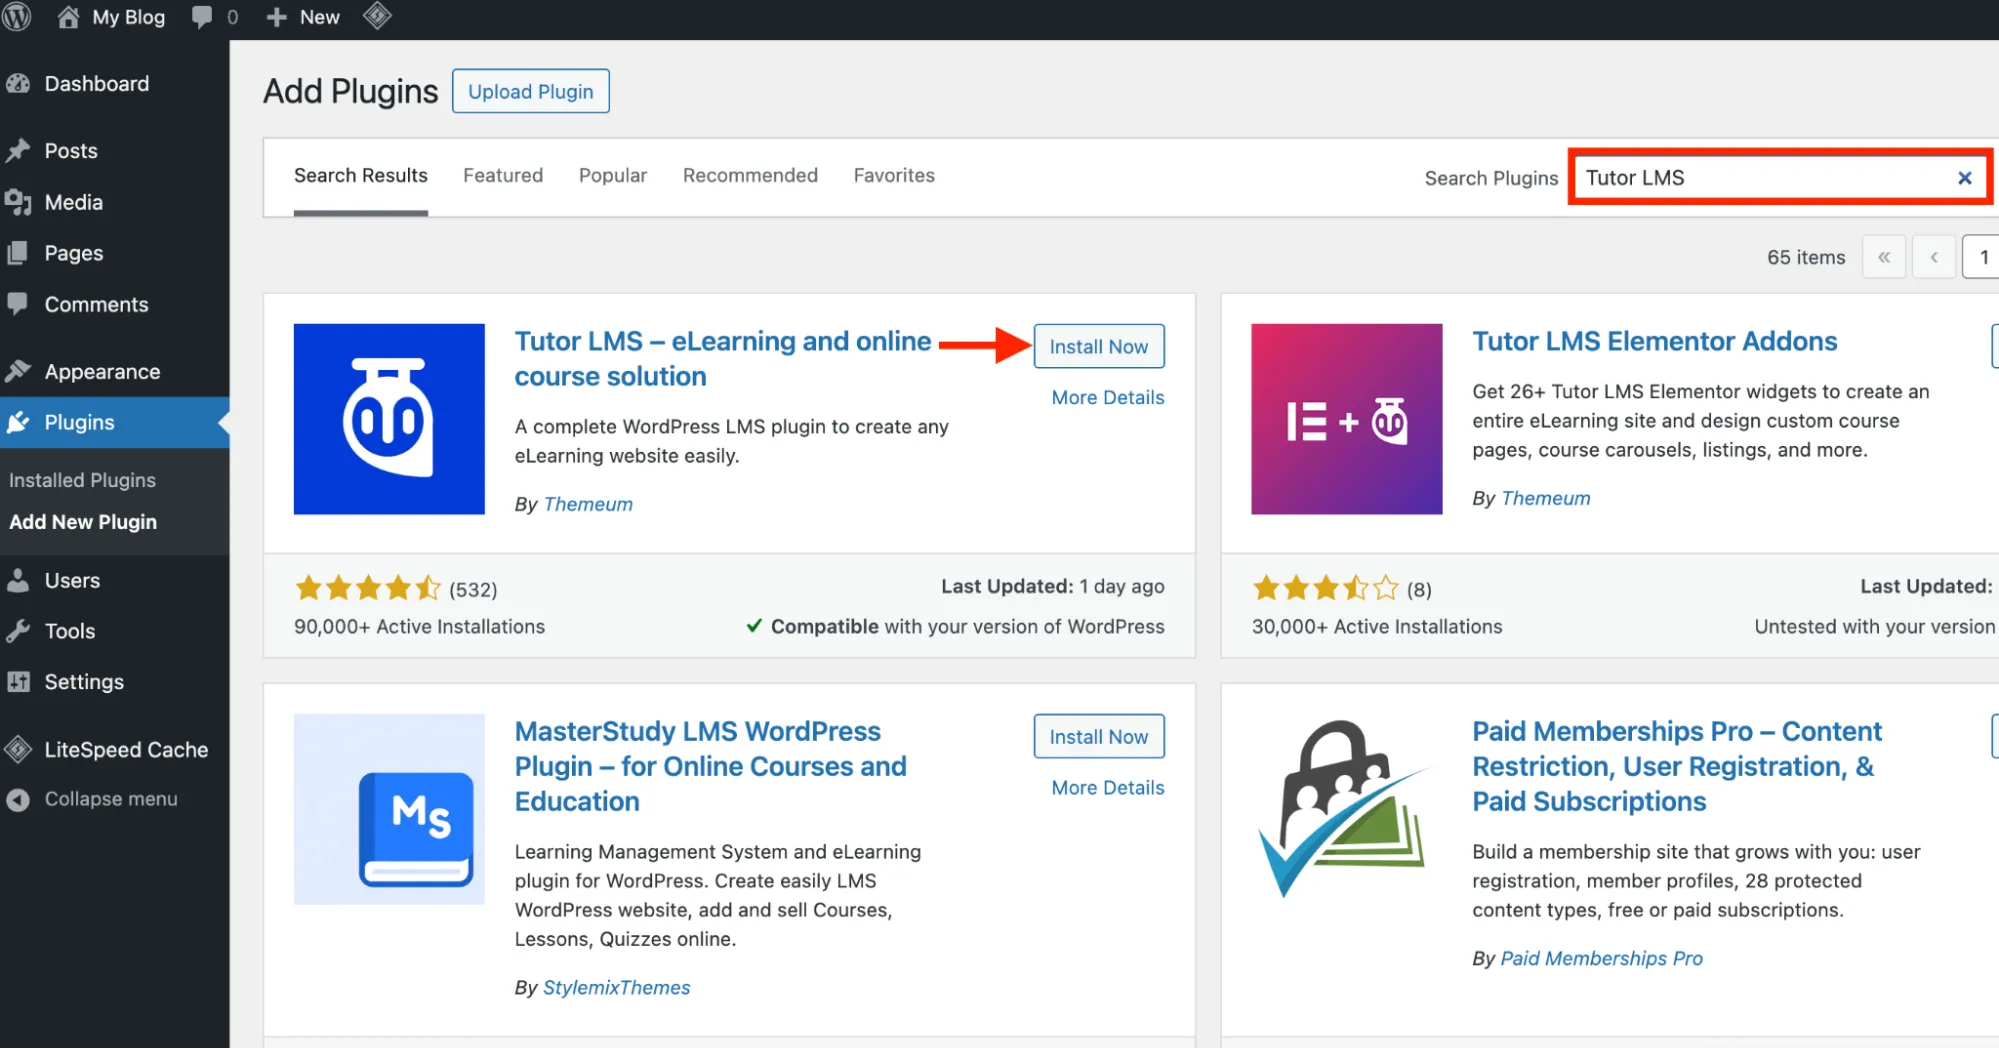Screen dimensions: 1999x1049
Task: Open My Blog home icon
Action: [x=68, y=17]
